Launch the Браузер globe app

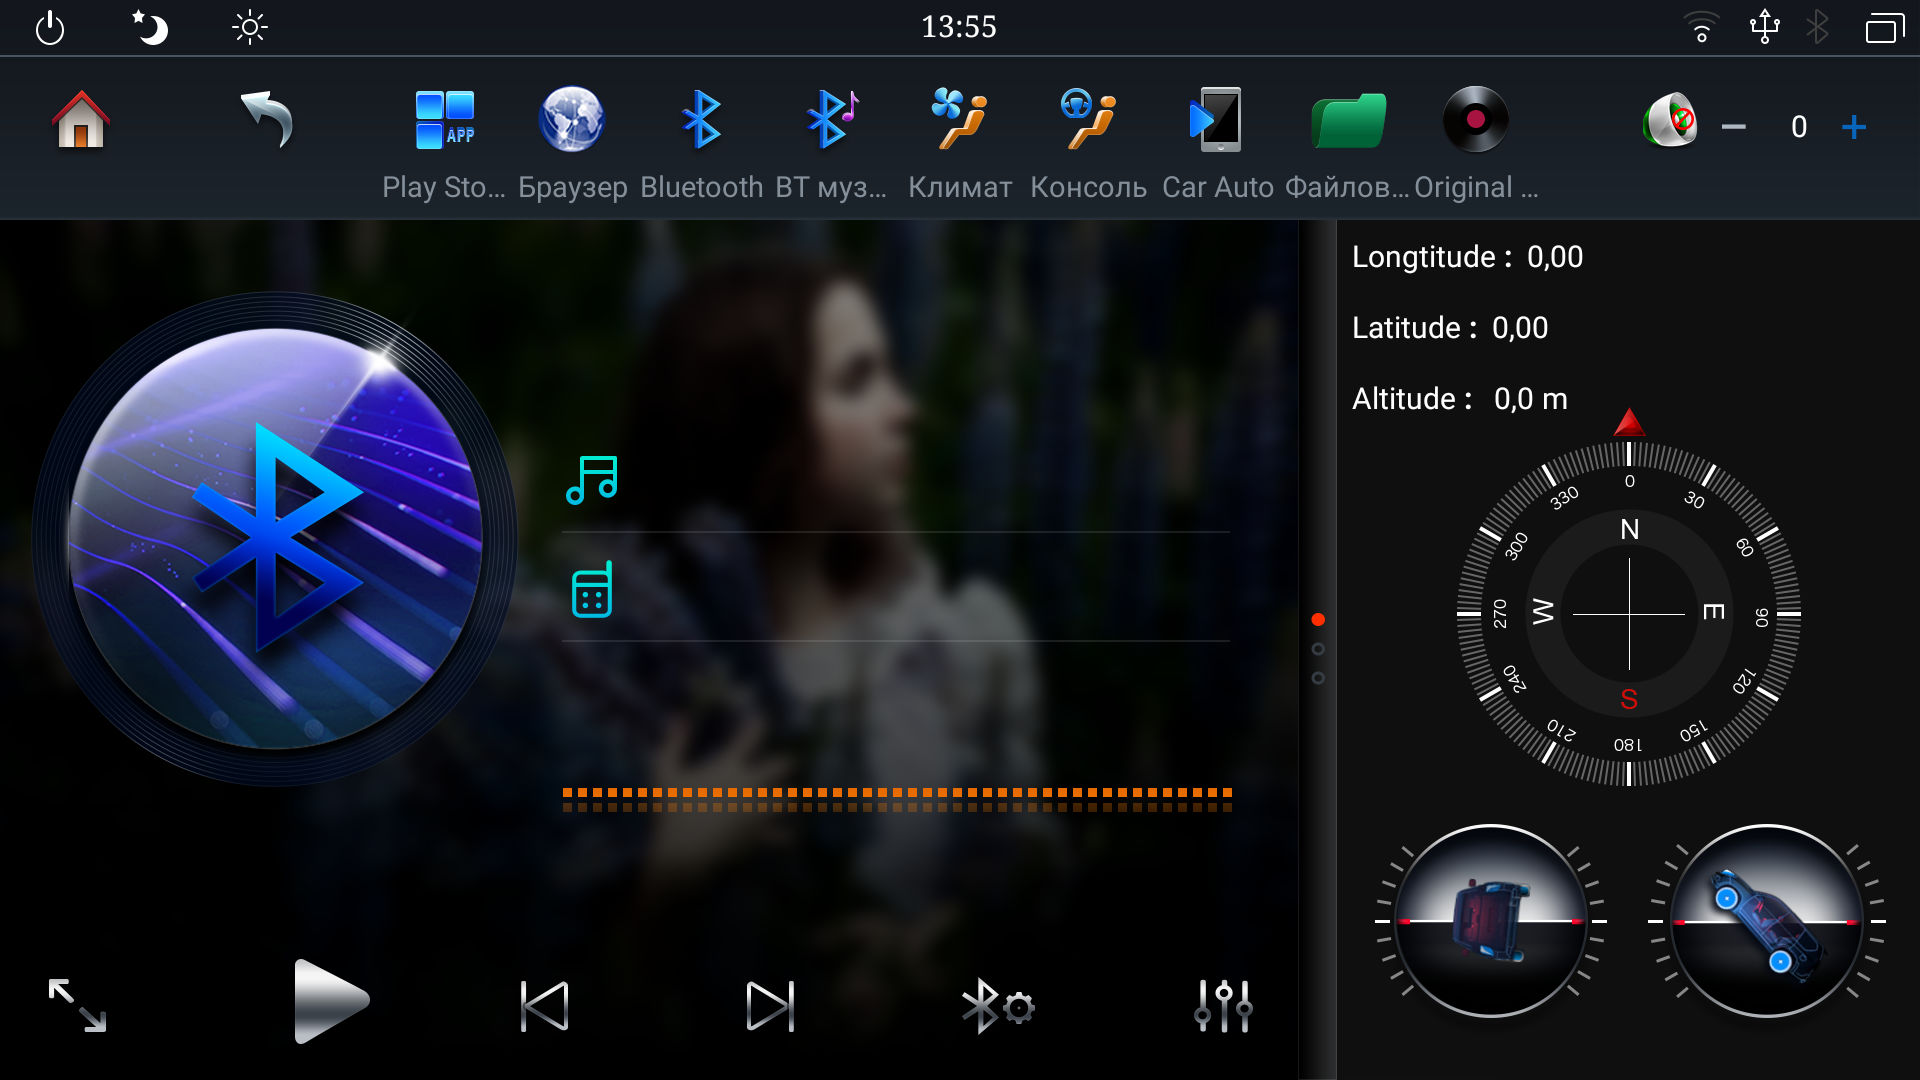pos(572,143)
